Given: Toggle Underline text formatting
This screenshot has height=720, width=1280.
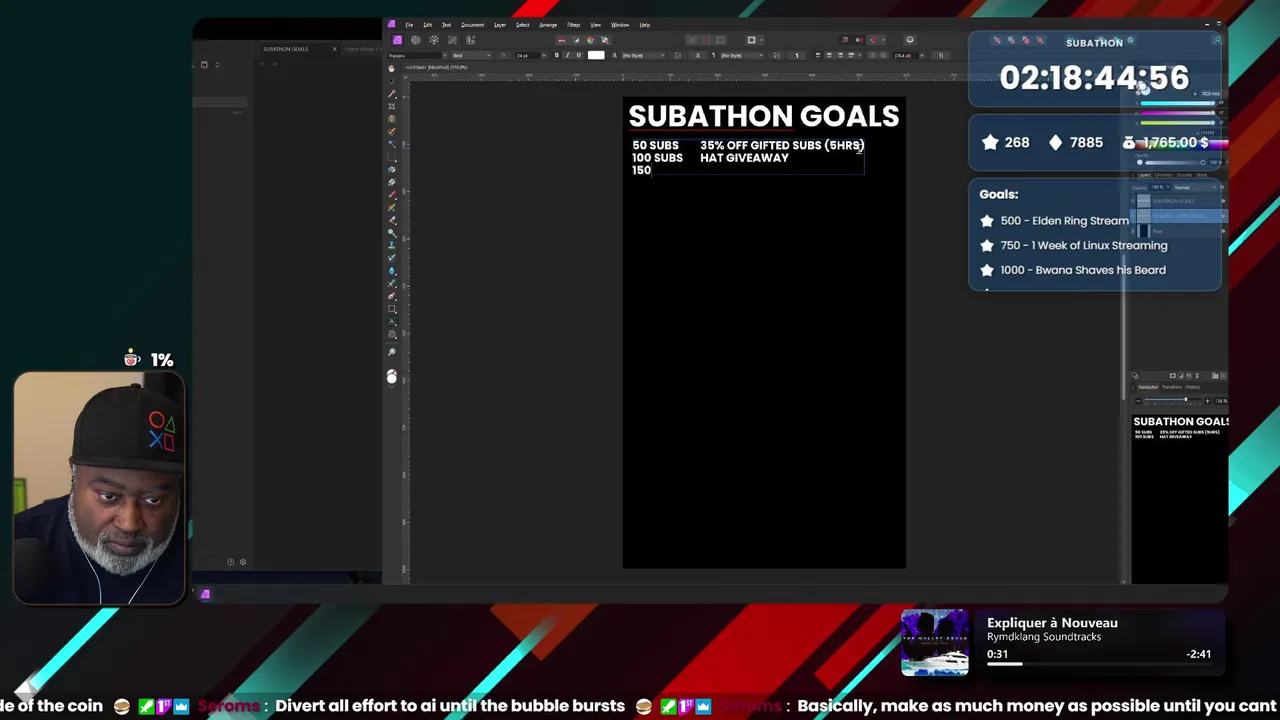Looking at the screenshot, I should pos(579,55).
